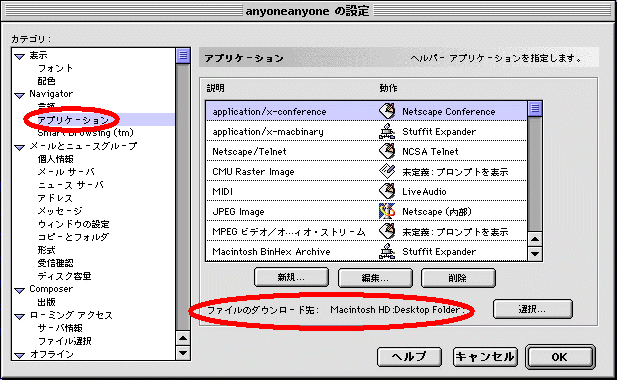Select Netscape/Telnet row
Viewport: 617px width, 380px height.
(366, 151)
